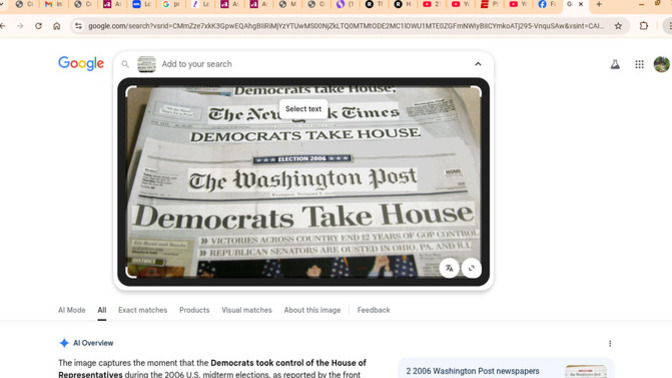Translate the text in the image
This screenshot has height=378, width=672.
[x=449, y=268]
